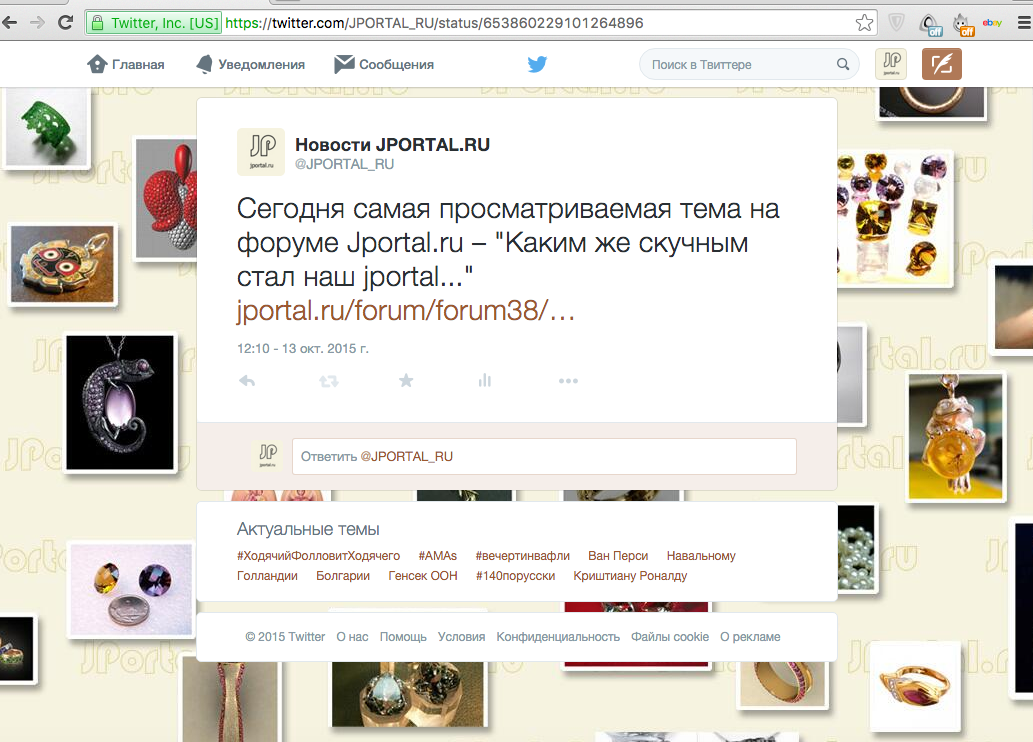Reload the page with the refresh icon
The image size is (1033, 742).
pos(65,22)
